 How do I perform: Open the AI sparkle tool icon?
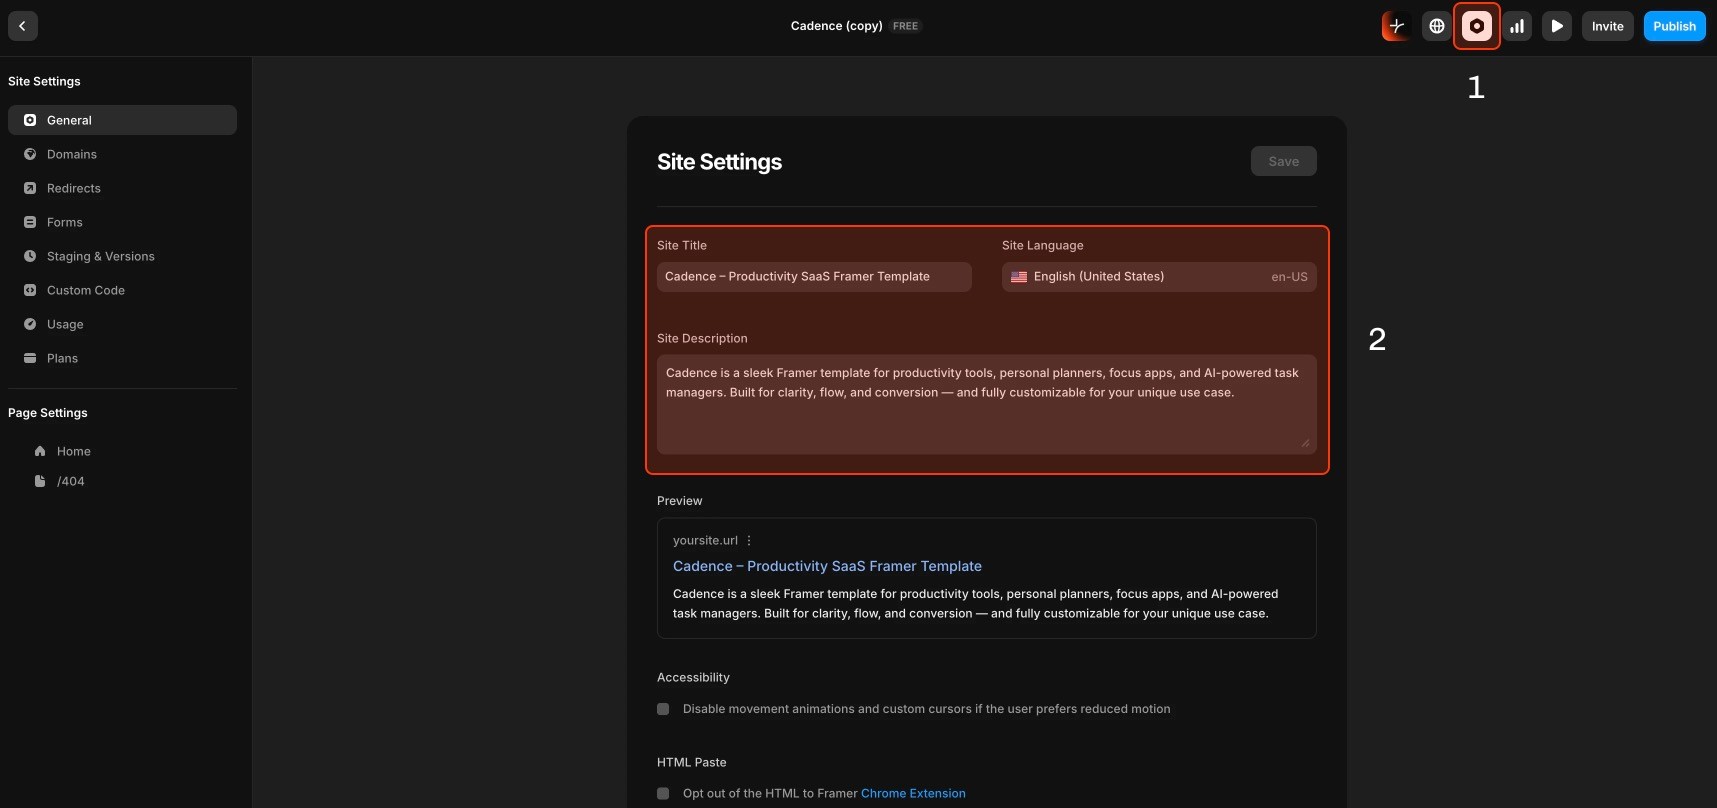coord(1397,26)
